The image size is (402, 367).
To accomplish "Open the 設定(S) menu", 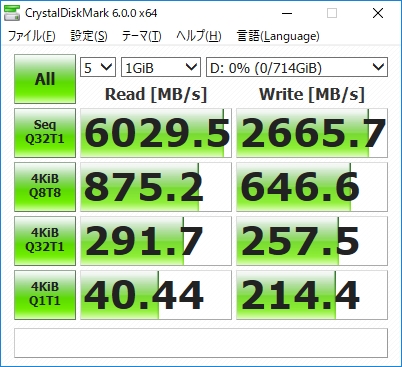I will (89, 36).
